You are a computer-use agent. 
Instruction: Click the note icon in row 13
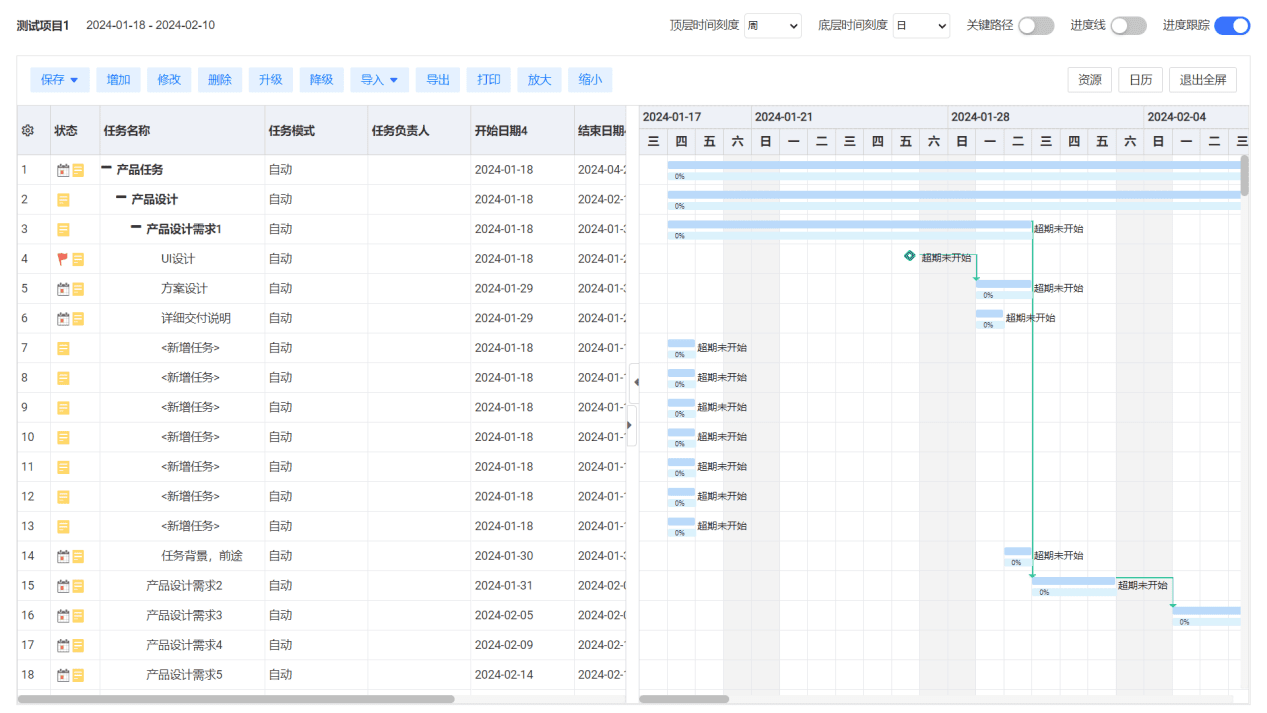coord(63,526)
